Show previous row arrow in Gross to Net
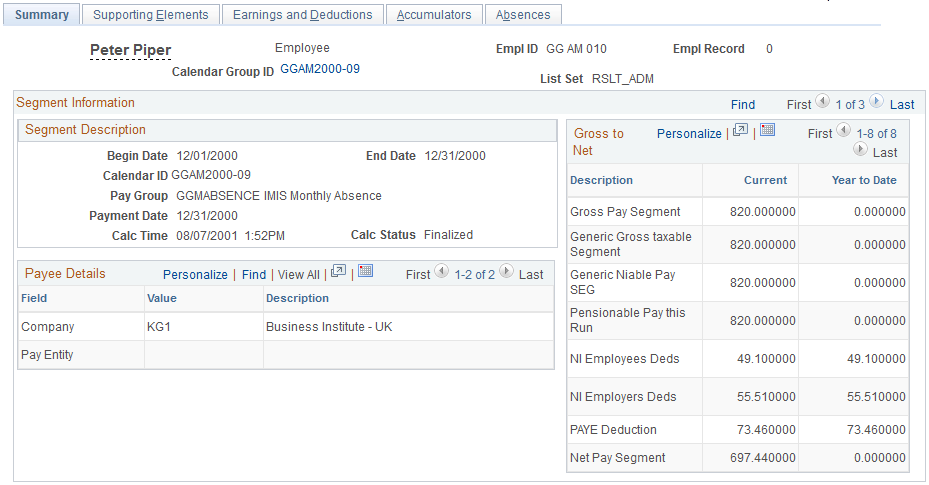Viewport: 929px width, 485px height. 843,130
